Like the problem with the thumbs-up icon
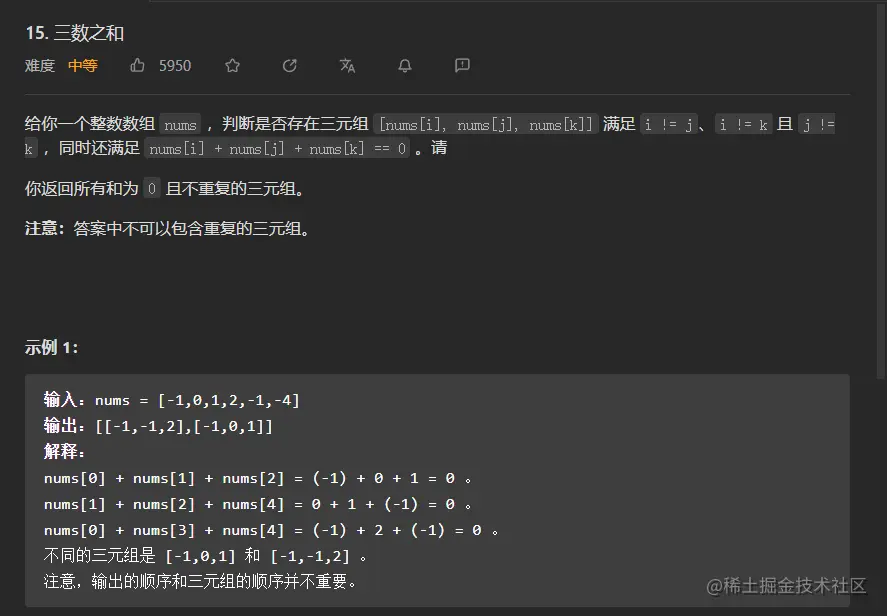The image size is (887, 616). [x=137, y=65]
